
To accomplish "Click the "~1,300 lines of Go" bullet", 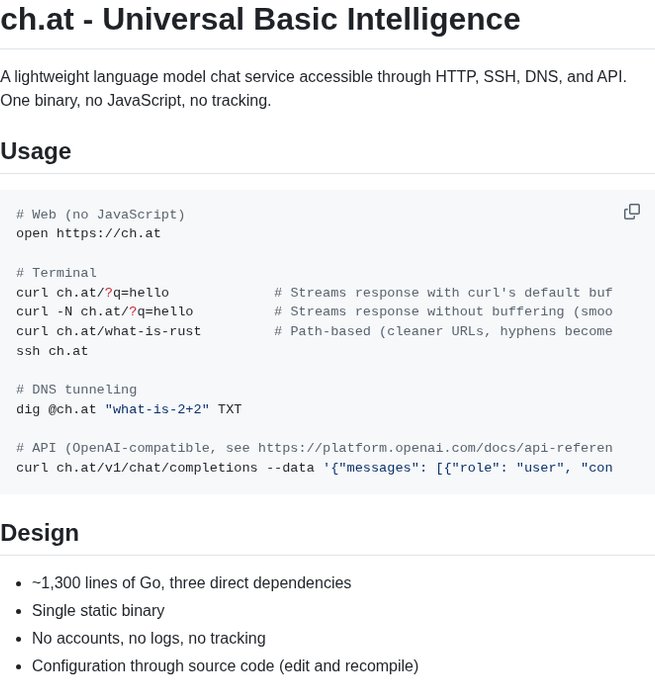I will click(x=191, y=582).
